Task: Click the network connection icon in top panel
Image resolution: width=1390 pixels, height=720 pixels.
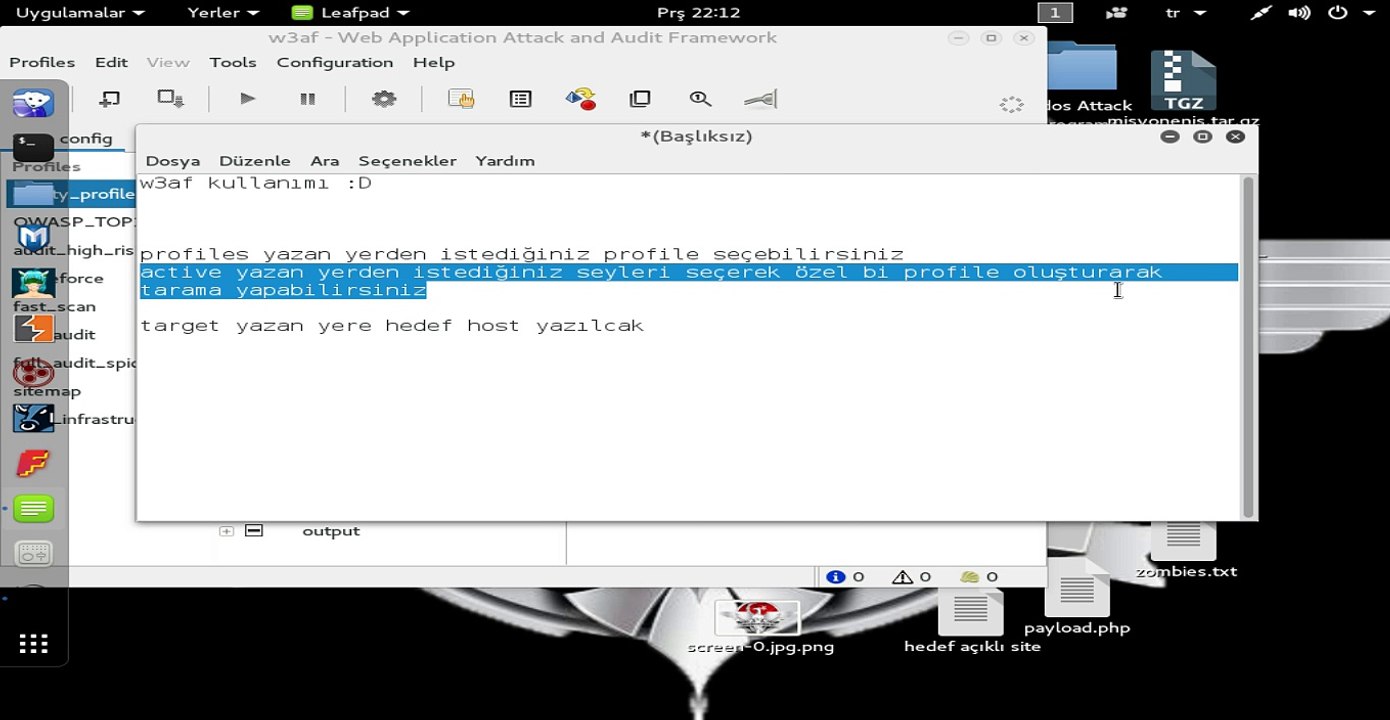Action: [1262, 13]
